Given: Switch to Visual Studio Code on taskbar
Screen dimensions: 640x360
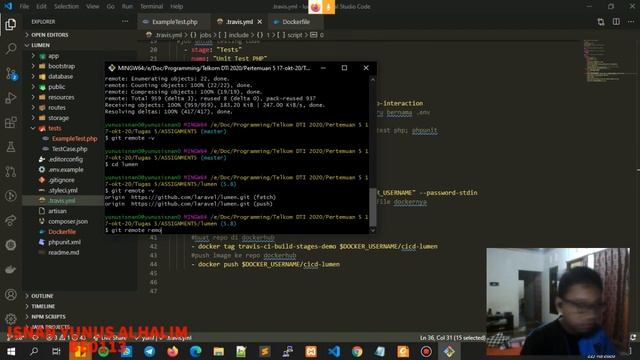Looking at the screenshot, I should coord(334,351).
